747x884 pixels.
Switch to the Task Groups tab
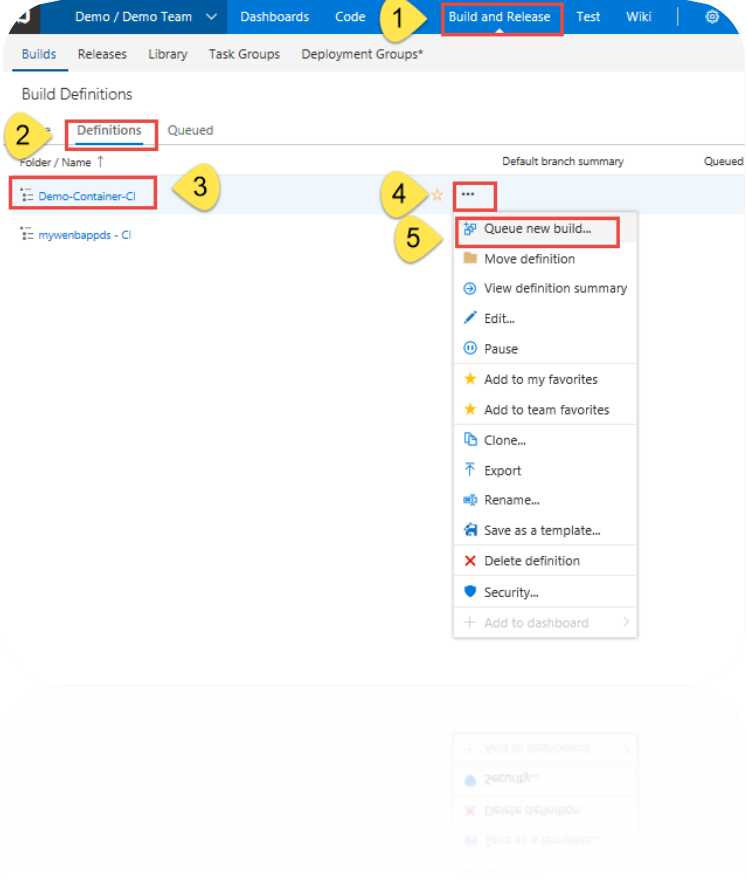[x=244, y=54]
